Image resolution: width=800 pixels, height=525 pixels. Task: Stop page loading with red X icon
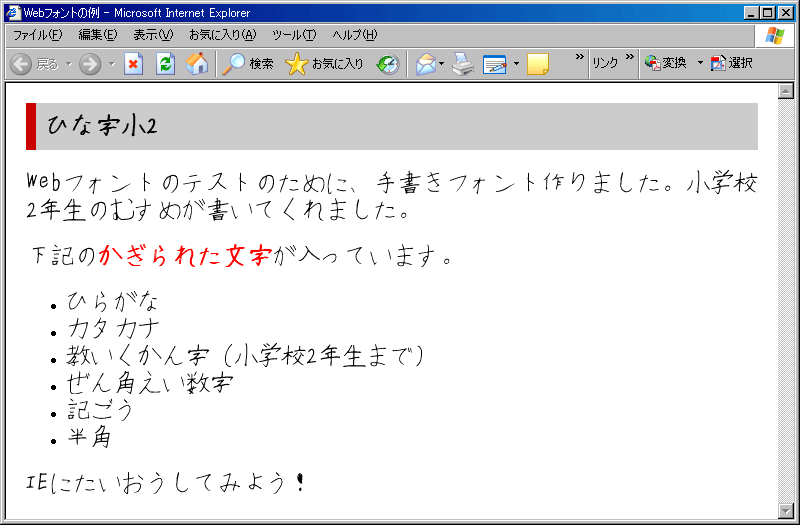click(133, 64)
